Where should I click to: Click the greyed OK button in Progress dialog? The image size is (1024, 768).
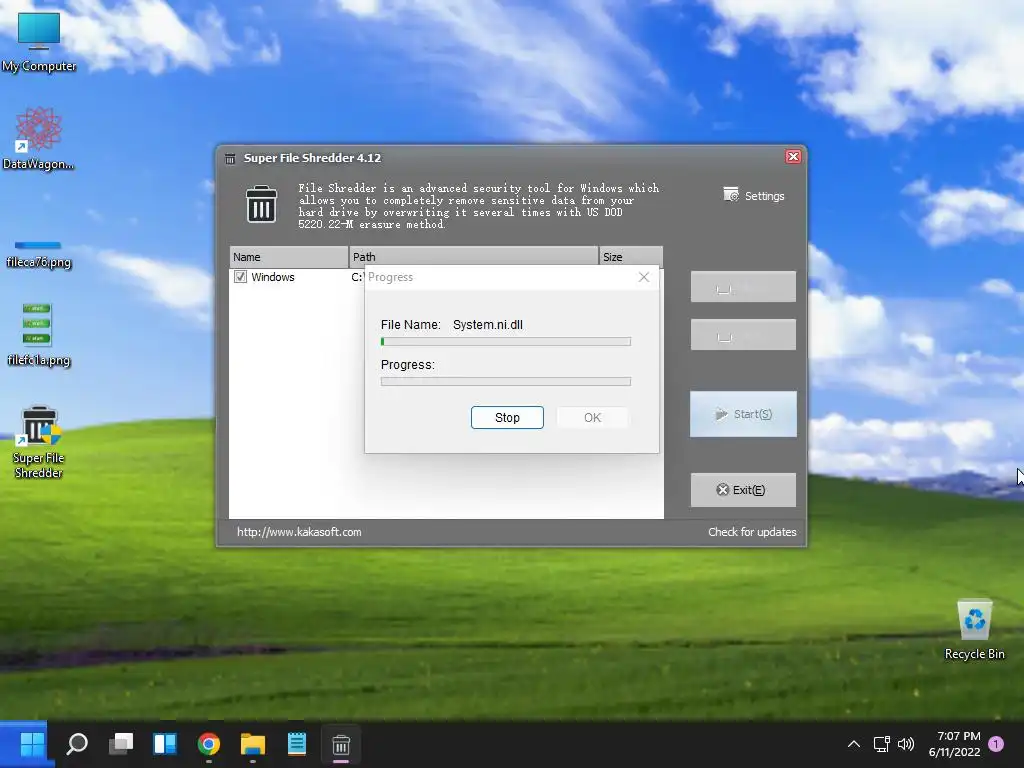592,417
